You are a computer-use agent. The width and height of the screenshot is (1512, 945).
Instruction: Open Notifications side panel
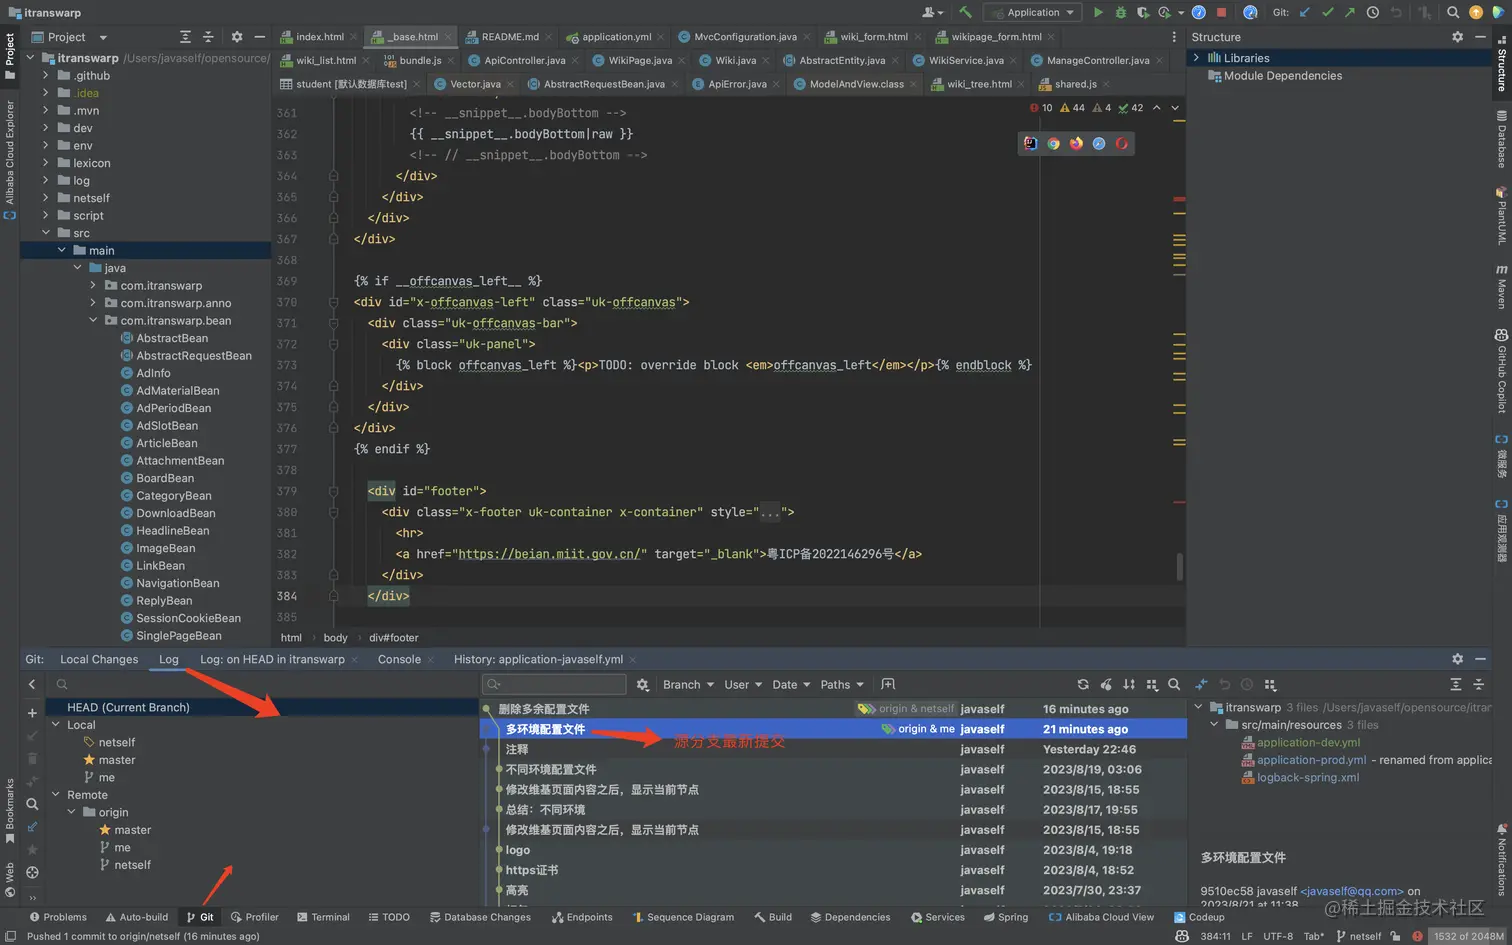pos(1502,860)
